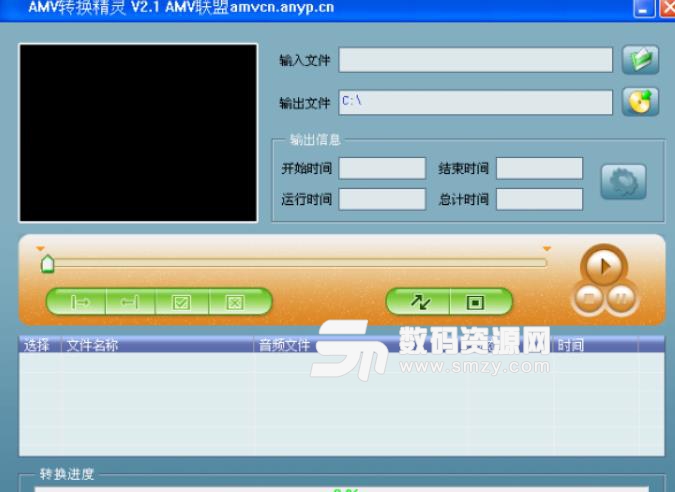675x492 pixels.
Task: Click the 总计时间 field
Action: coord(539,199)
